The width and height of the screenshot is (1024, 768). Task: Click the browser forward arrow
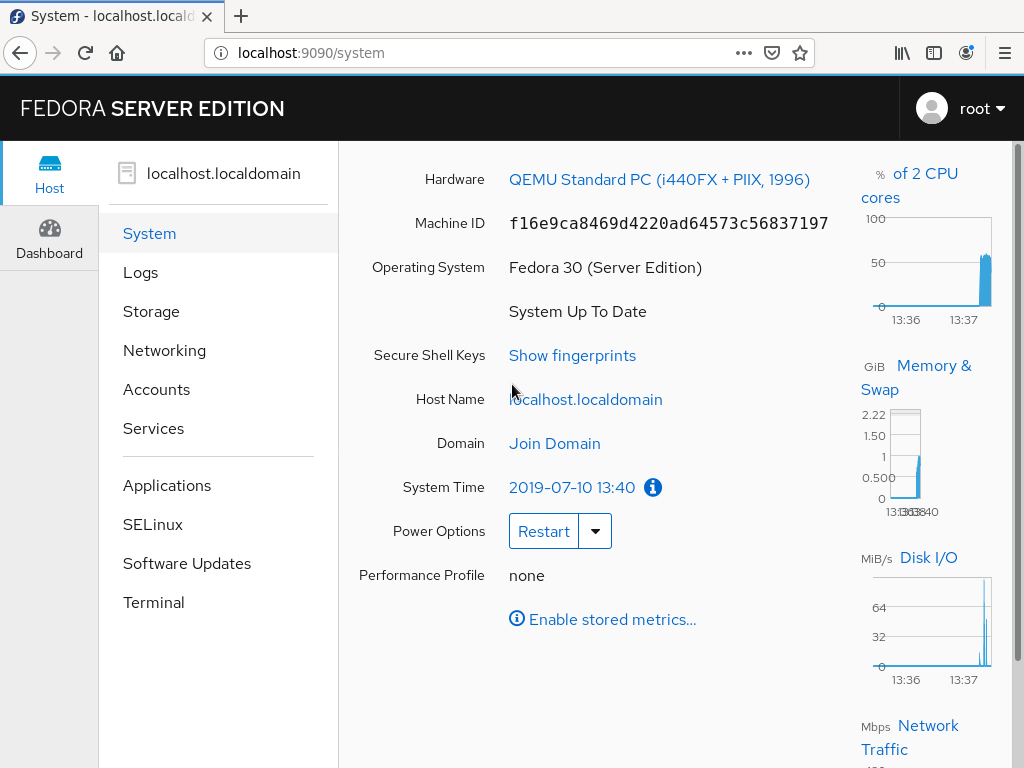click(53, 53)
